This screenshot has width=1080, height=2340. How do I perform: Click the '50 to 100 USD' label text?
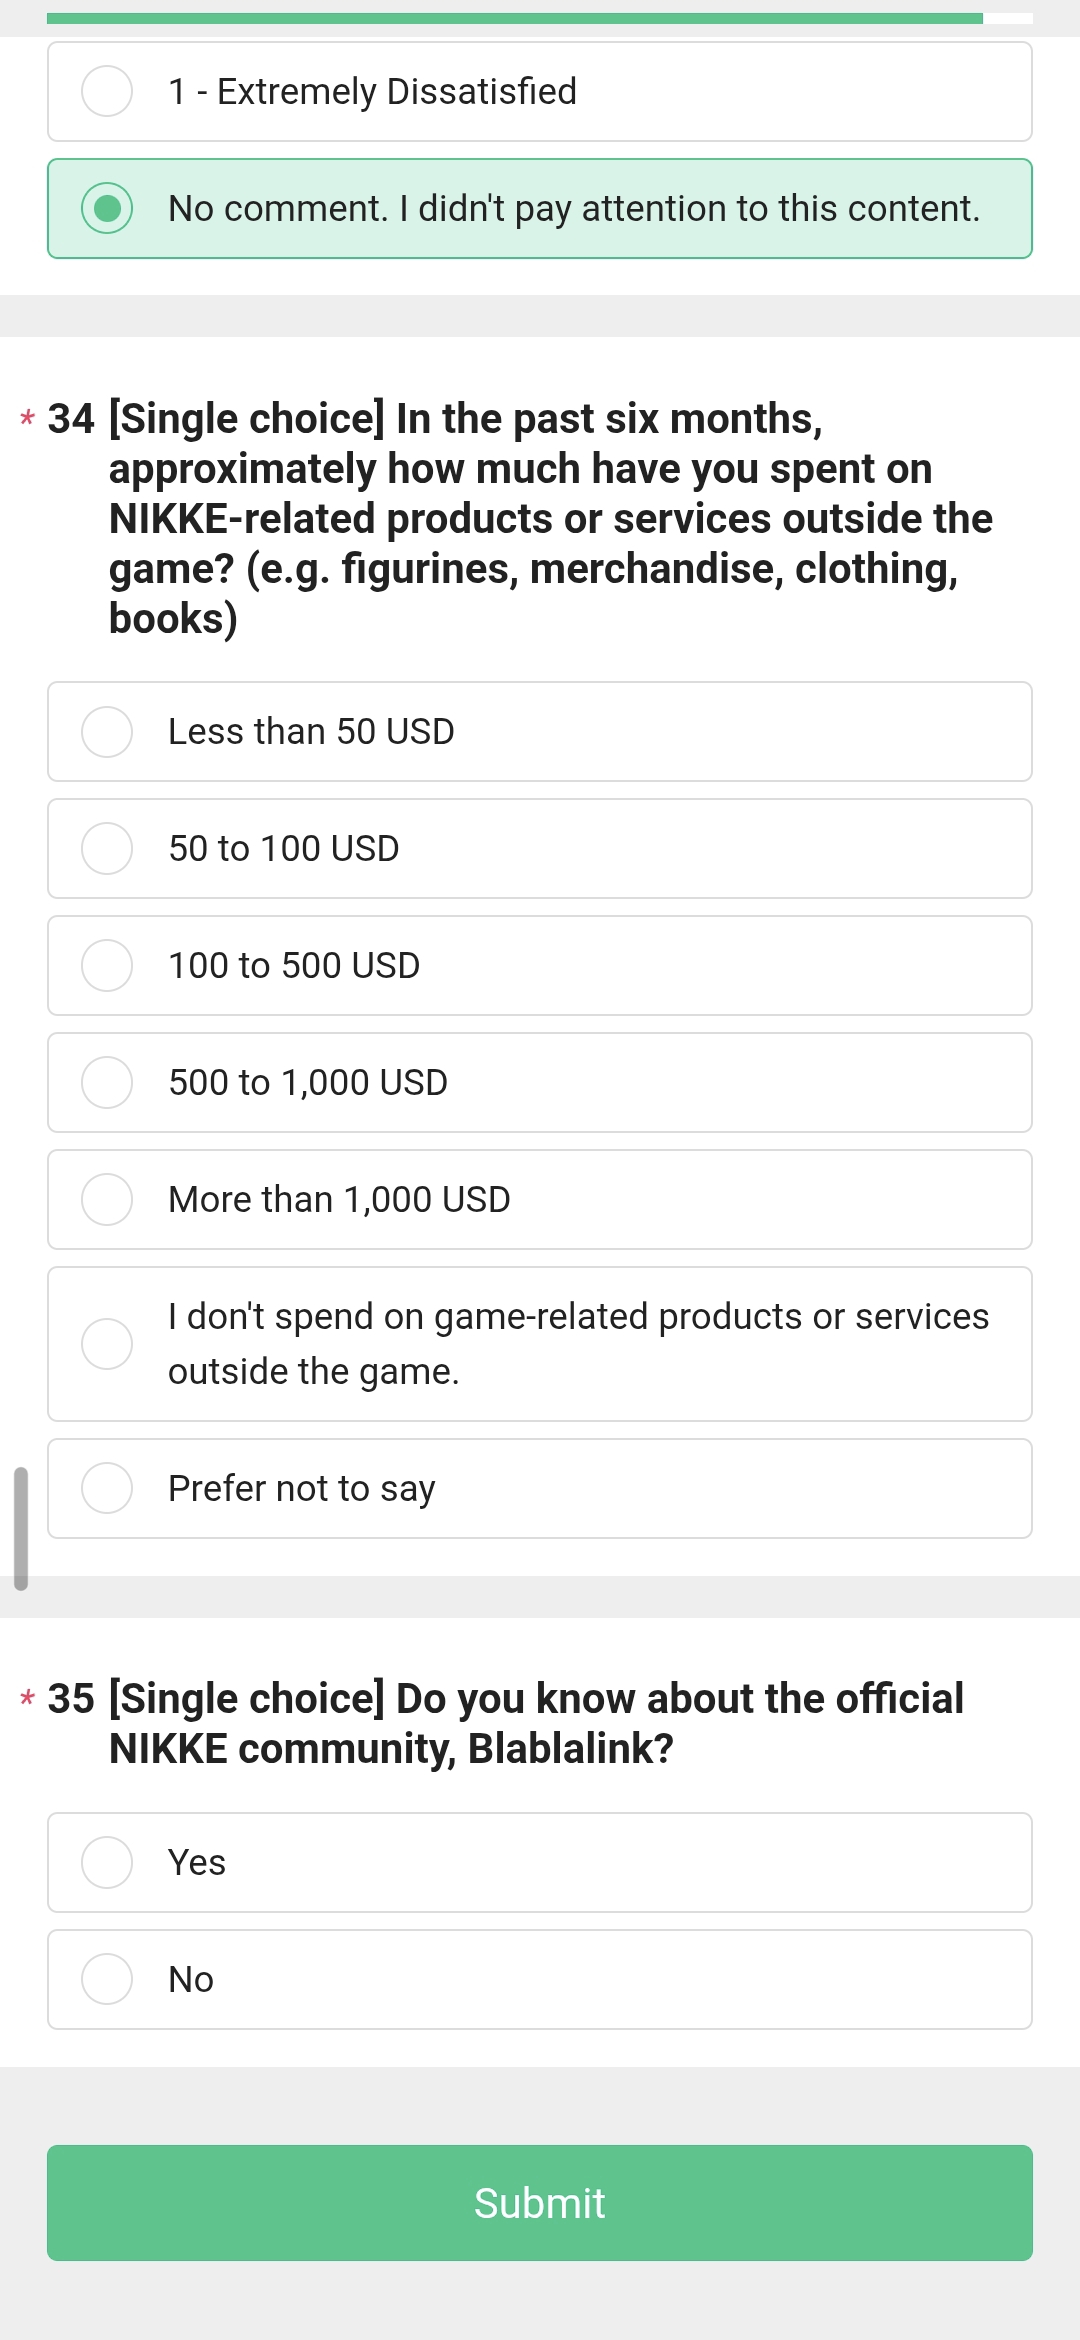click(x=284, y=849)
